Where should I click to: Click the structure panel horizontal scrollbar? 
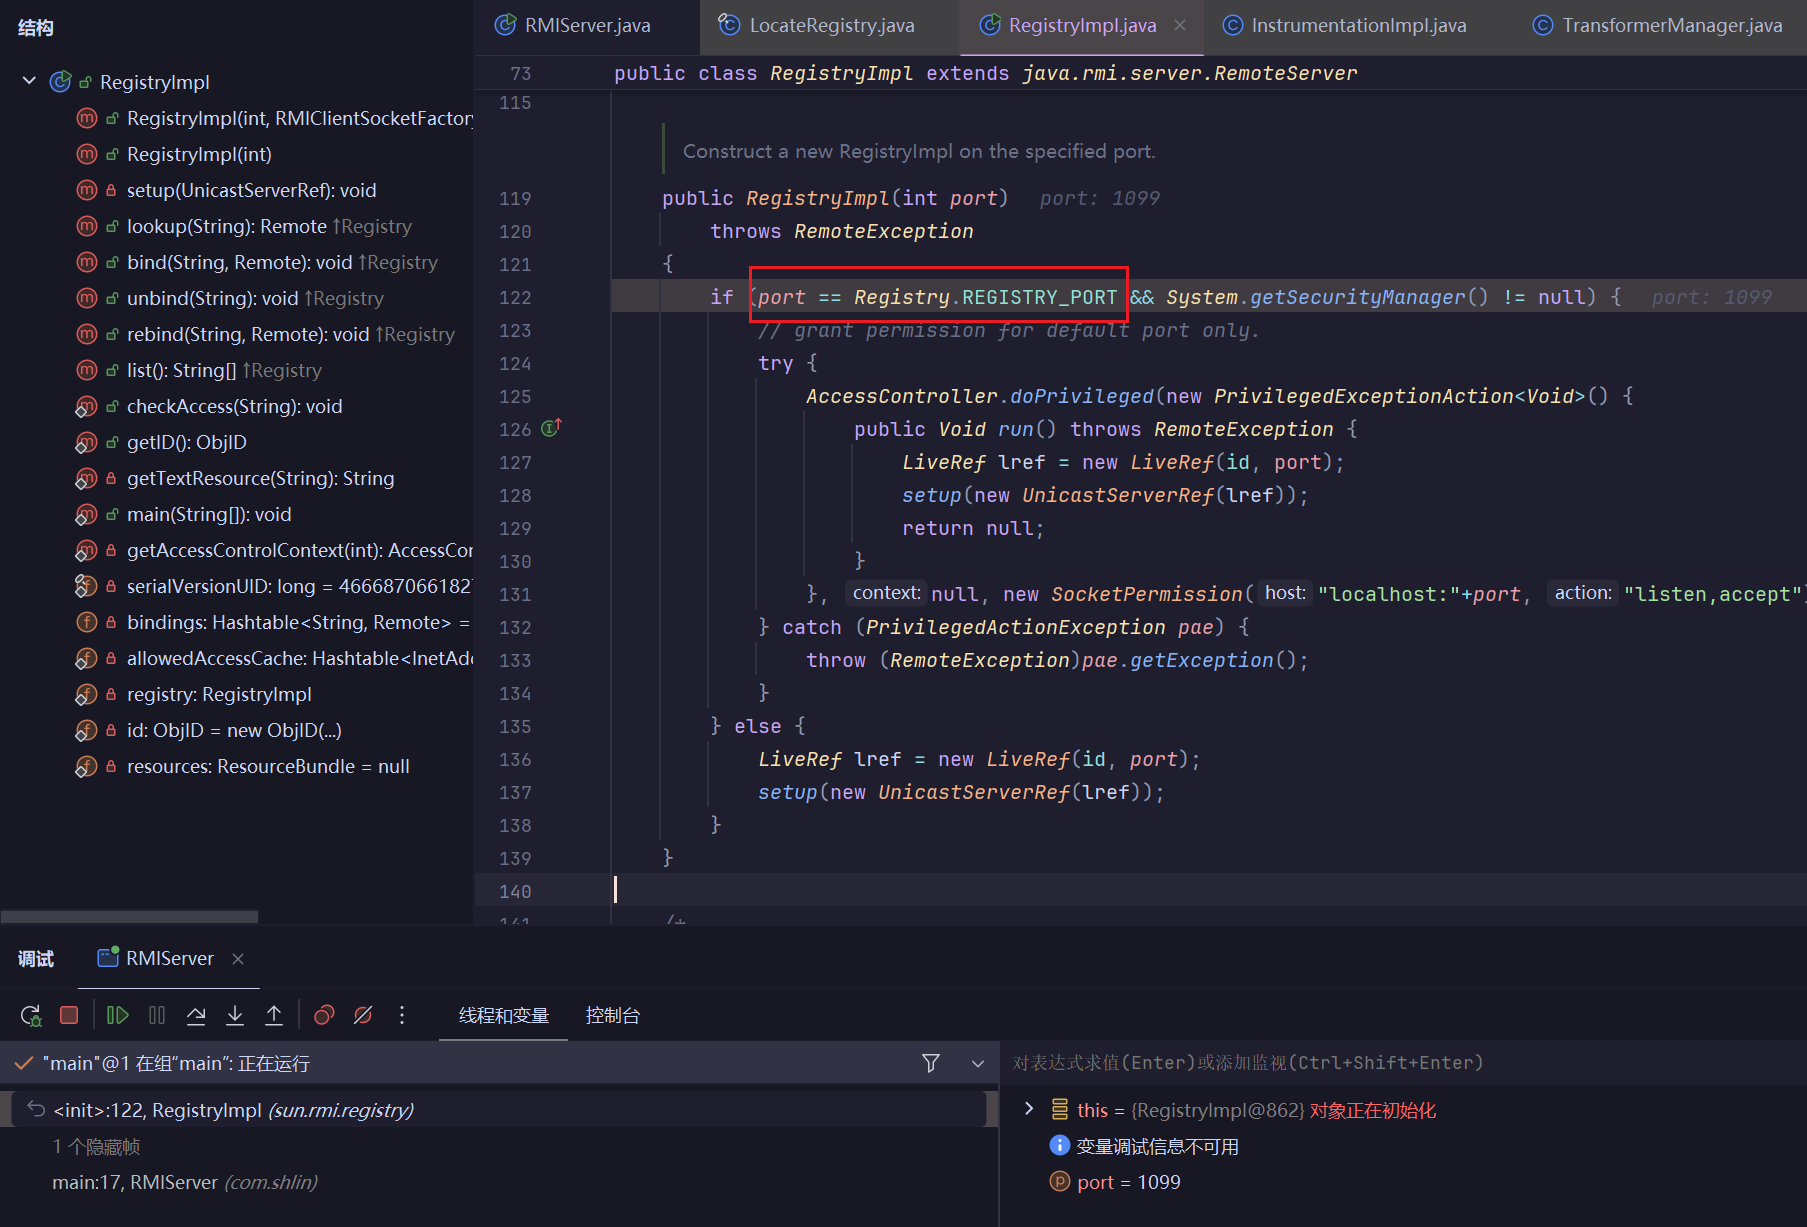pyautogui.click(x=130, y=916)
